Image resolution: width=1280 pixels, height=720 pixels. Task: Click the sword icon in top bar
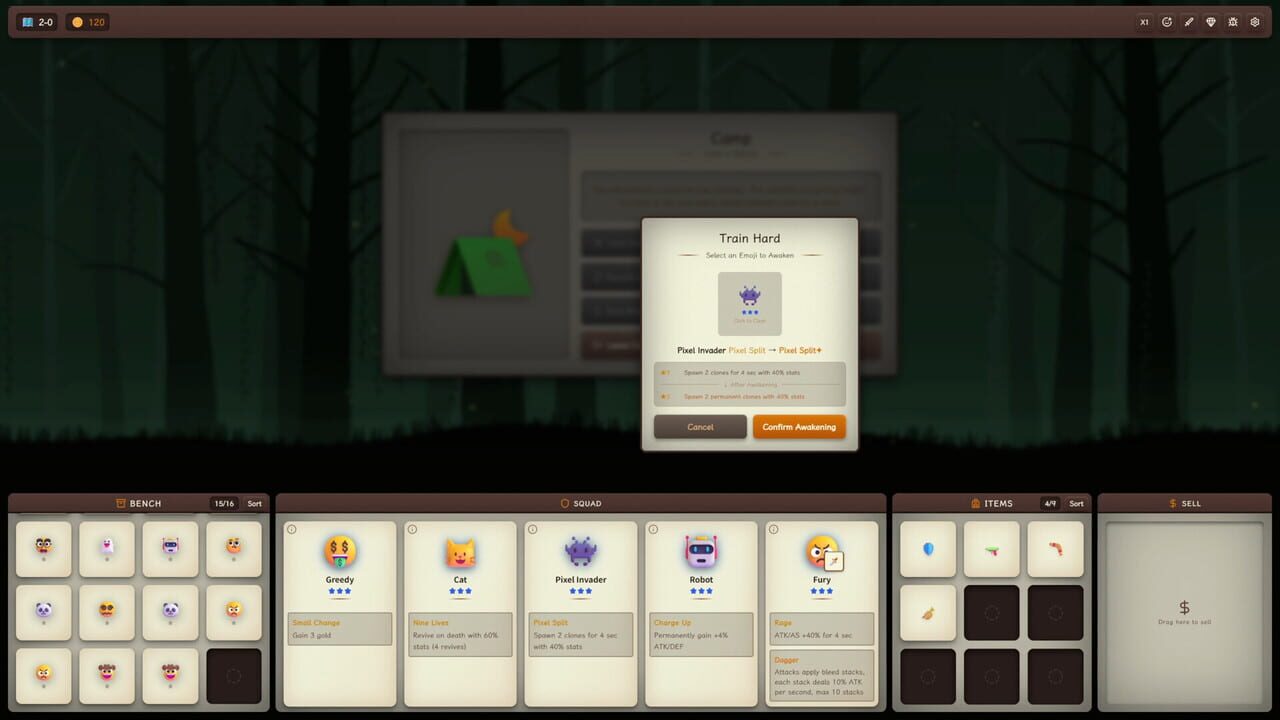(x=1189, y=22)
